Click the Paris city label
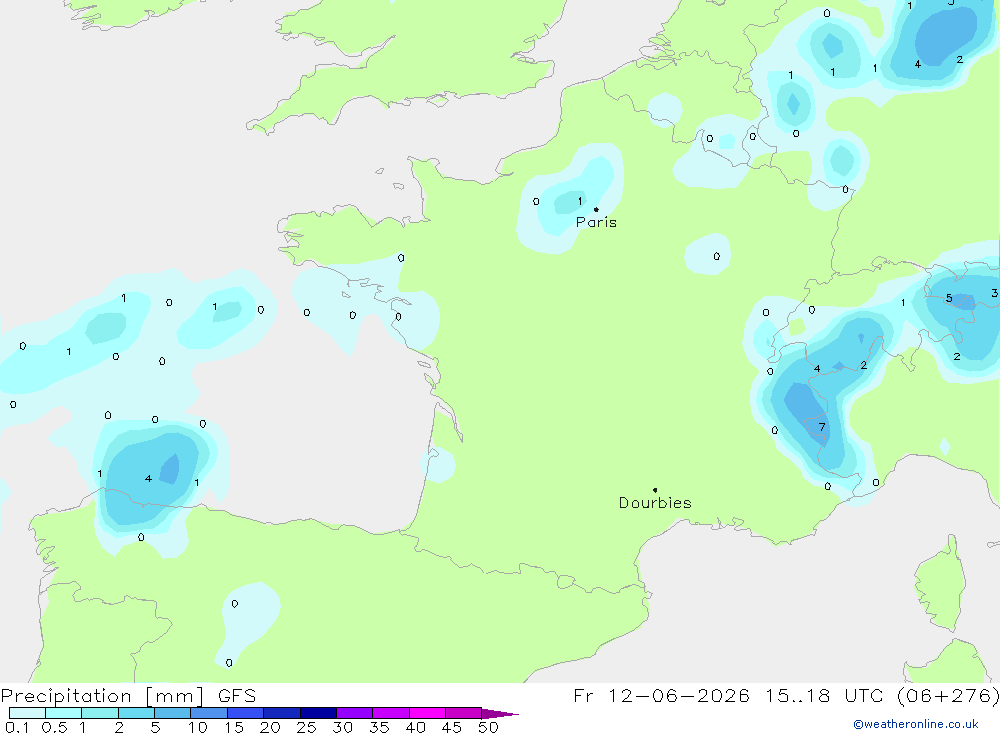This screenshot has height=733, width=1000. 596,222
